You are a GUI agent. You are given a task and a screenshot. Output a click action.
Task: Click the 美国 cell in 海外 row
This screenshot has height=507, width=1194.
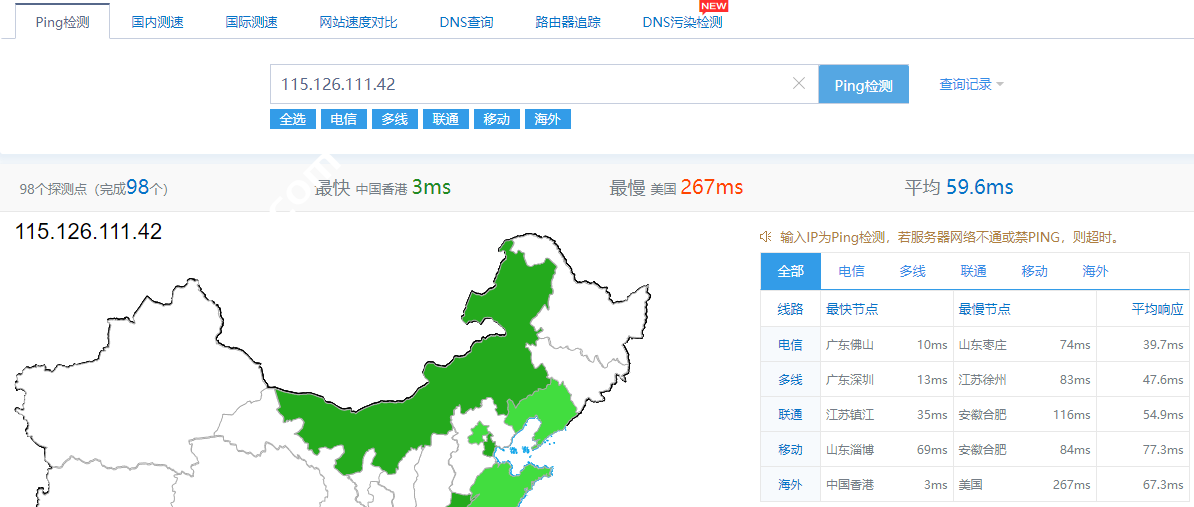[970, 485]
